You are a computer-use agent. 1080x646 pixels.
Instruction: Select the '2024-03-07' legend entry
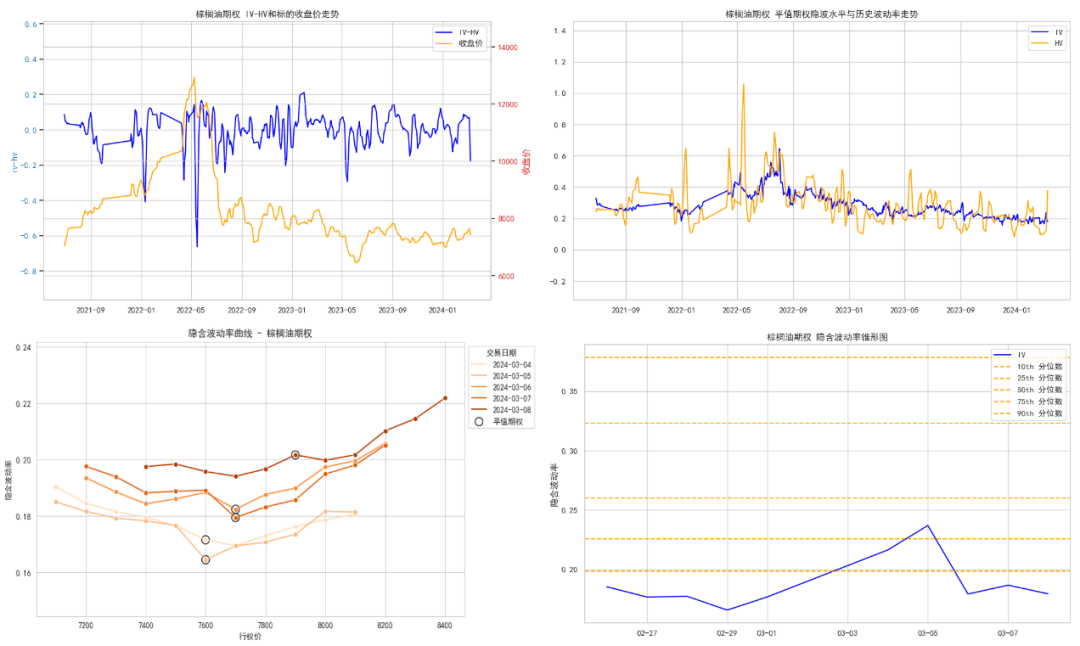[x=501, y=399]
